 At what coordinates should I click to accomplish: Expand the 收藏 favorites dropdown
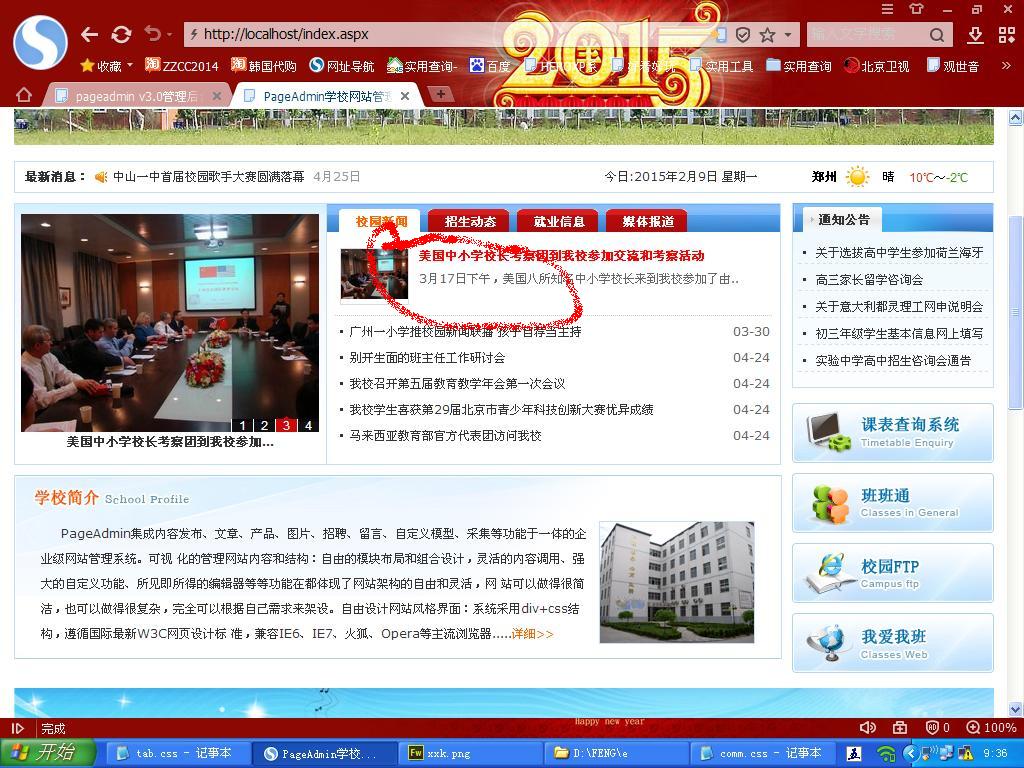click(107, 66)
